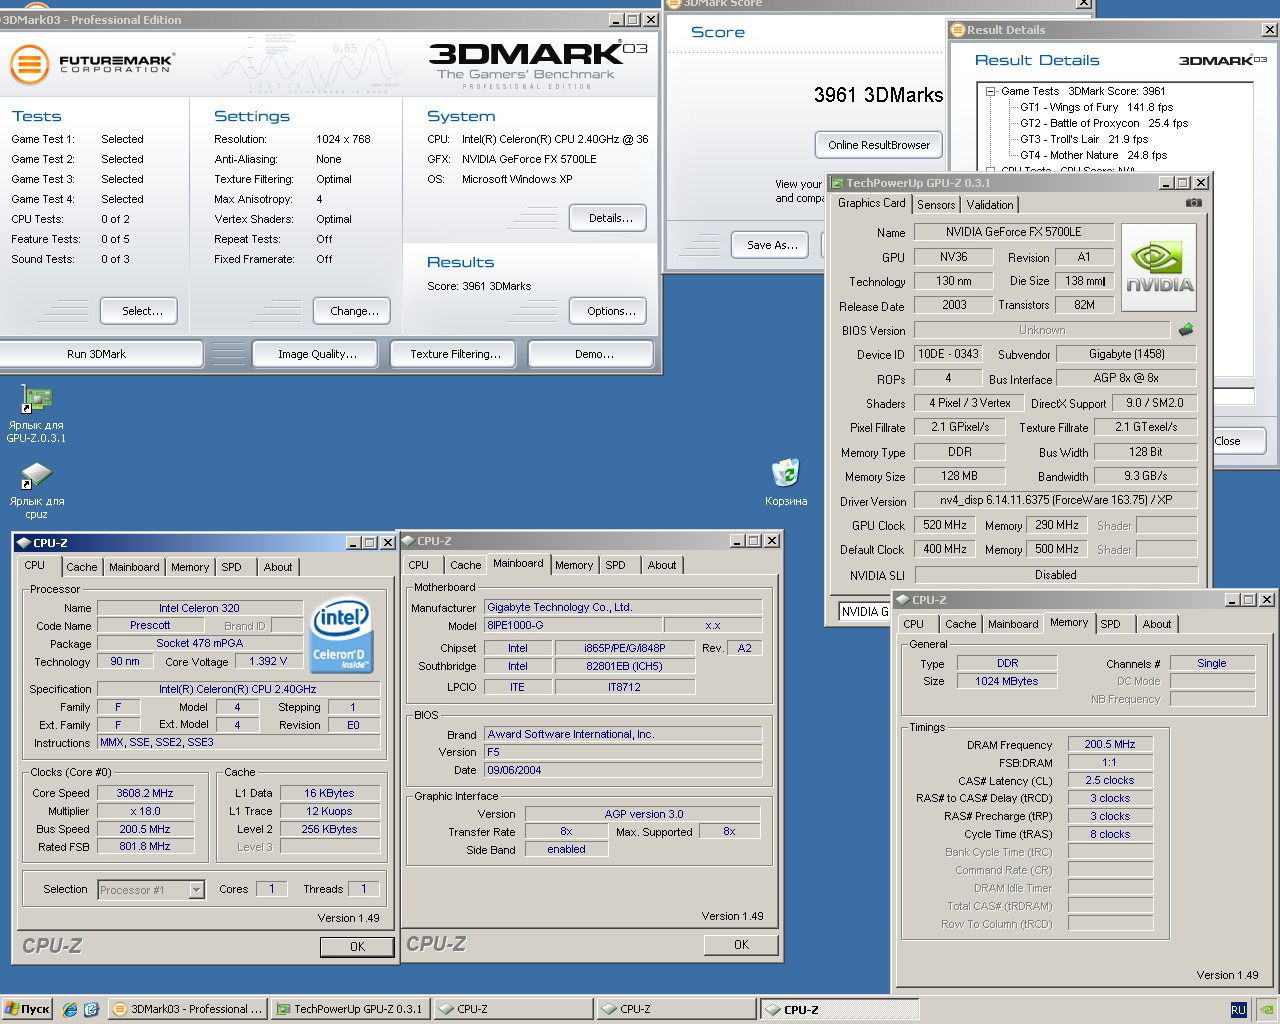1280x1024 pixels.
Task: Click the Options... results button
Action: click(608, 311)
